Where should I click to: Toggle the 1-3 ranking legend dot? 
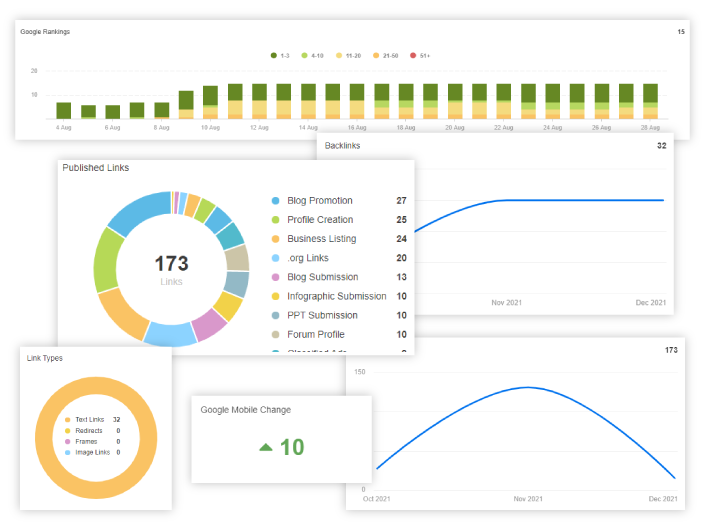[x=273, y=56]
